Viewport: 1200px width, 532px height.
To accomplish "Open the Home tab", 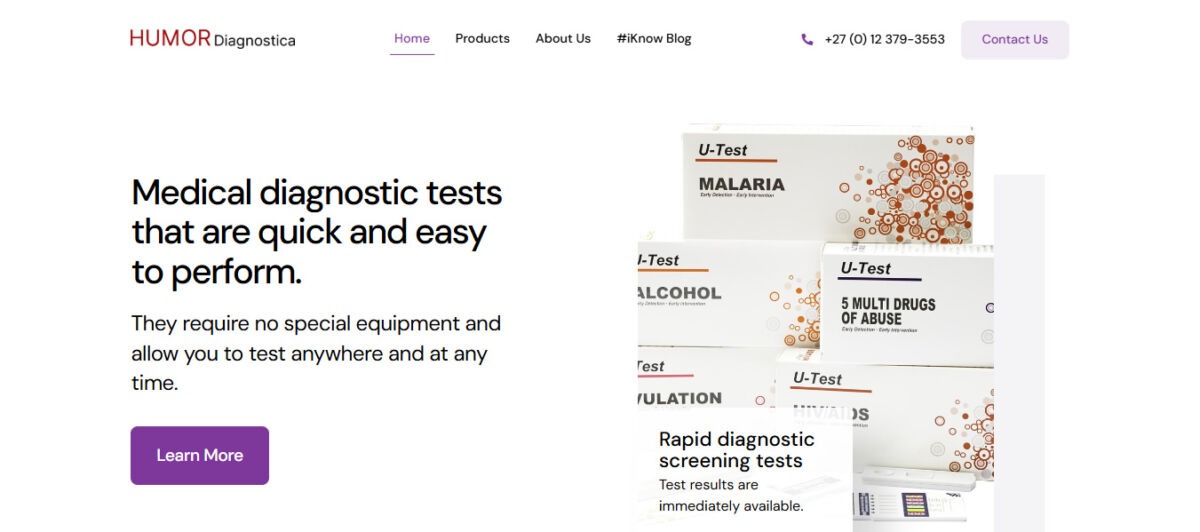I will (412, 39).
